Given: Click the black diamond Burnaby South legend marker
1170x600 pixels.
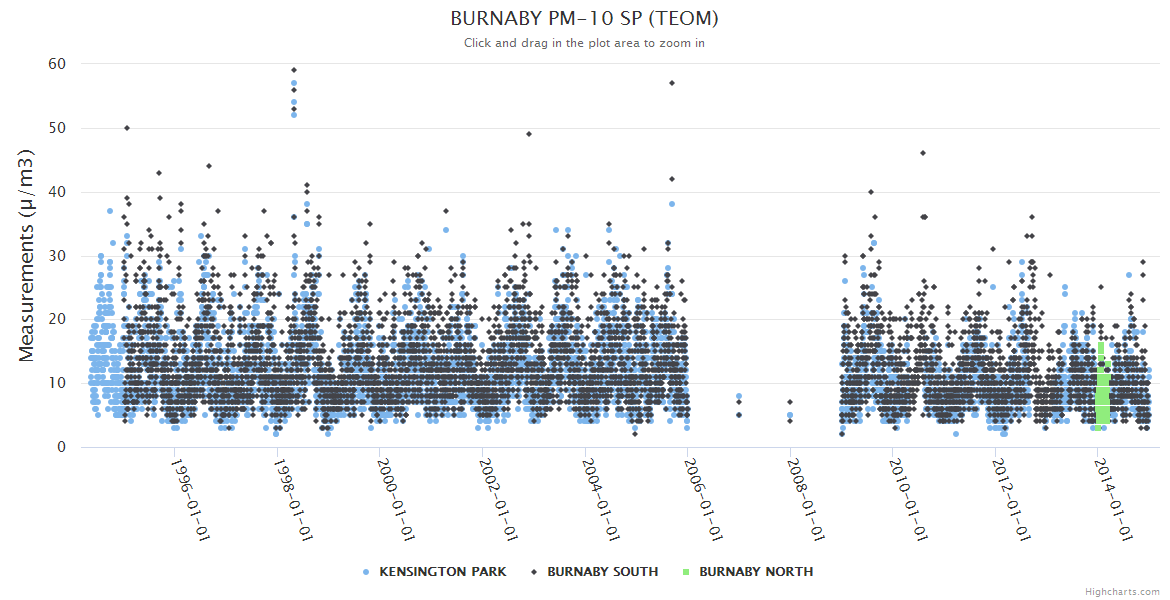Looking at the screenshot, I should [x=534, y=572].
